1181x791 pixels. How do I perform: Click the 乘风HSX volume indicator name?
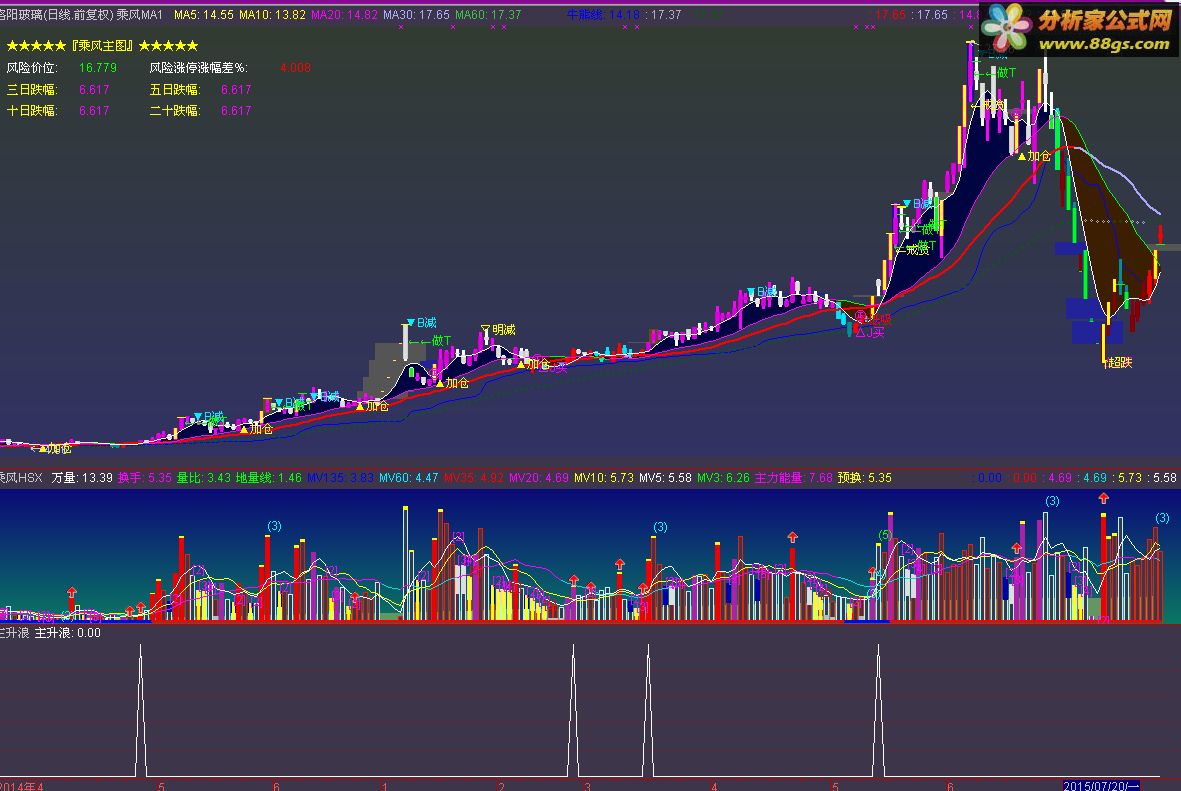coord(21,478)
